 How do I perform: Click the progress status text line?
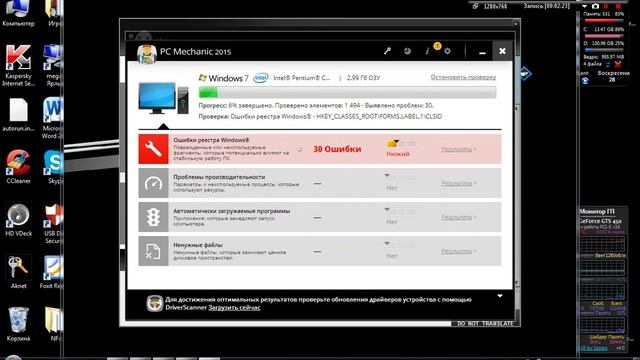pos(316,105)
